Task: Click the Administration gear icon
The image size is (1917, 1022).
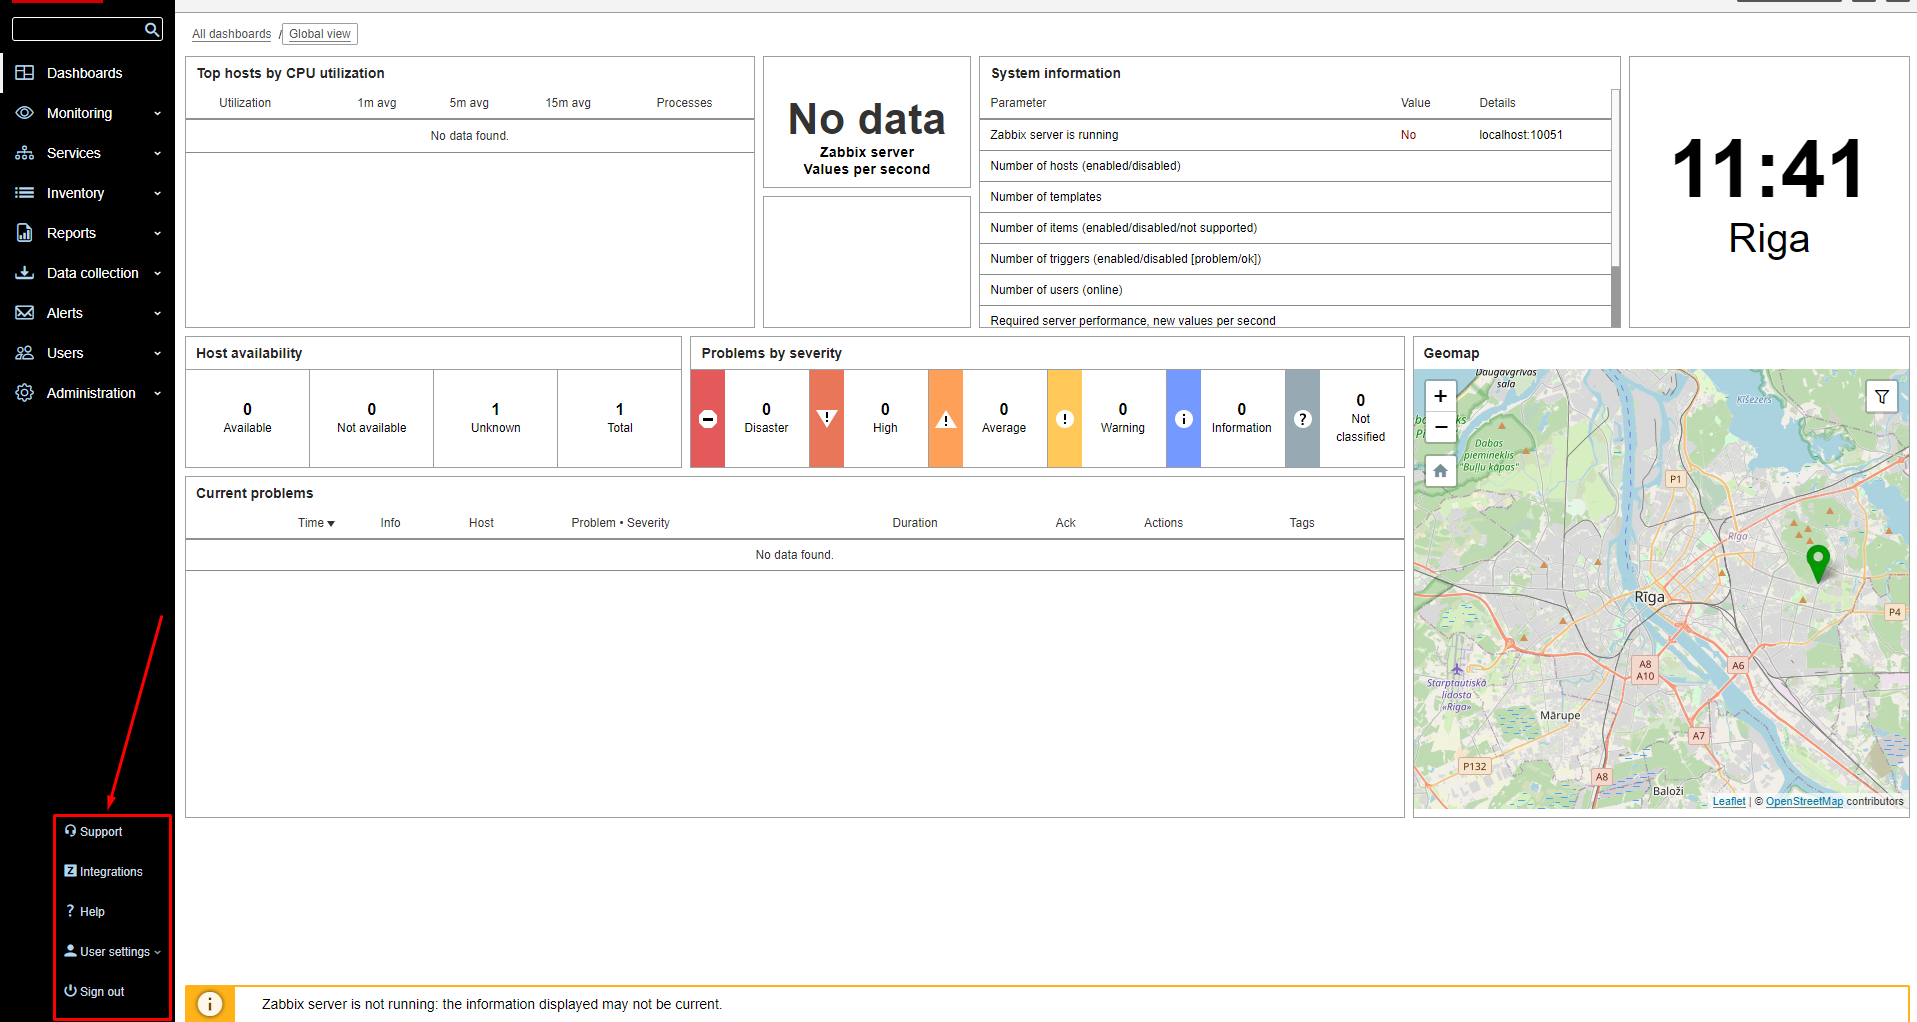Action: coord(25,393)
